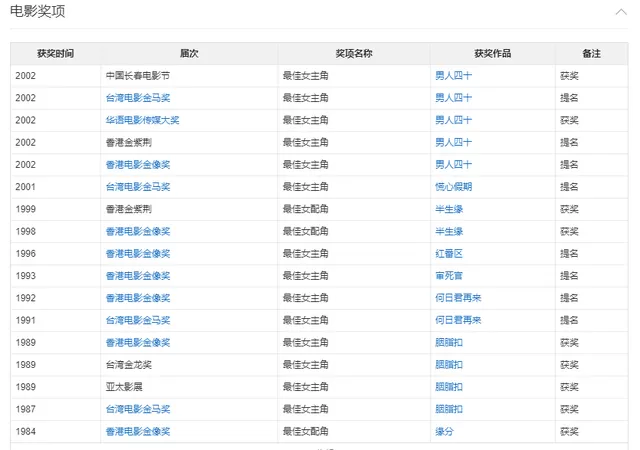Screen dimensions: 640x450
Task: Collapse the 电影奖项 section with the chevron
Action: 621,12
